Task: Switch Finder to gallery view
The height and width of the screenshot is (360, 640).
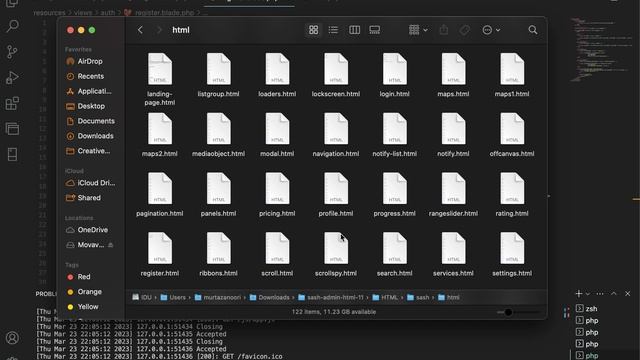Action: click(374, 30)
